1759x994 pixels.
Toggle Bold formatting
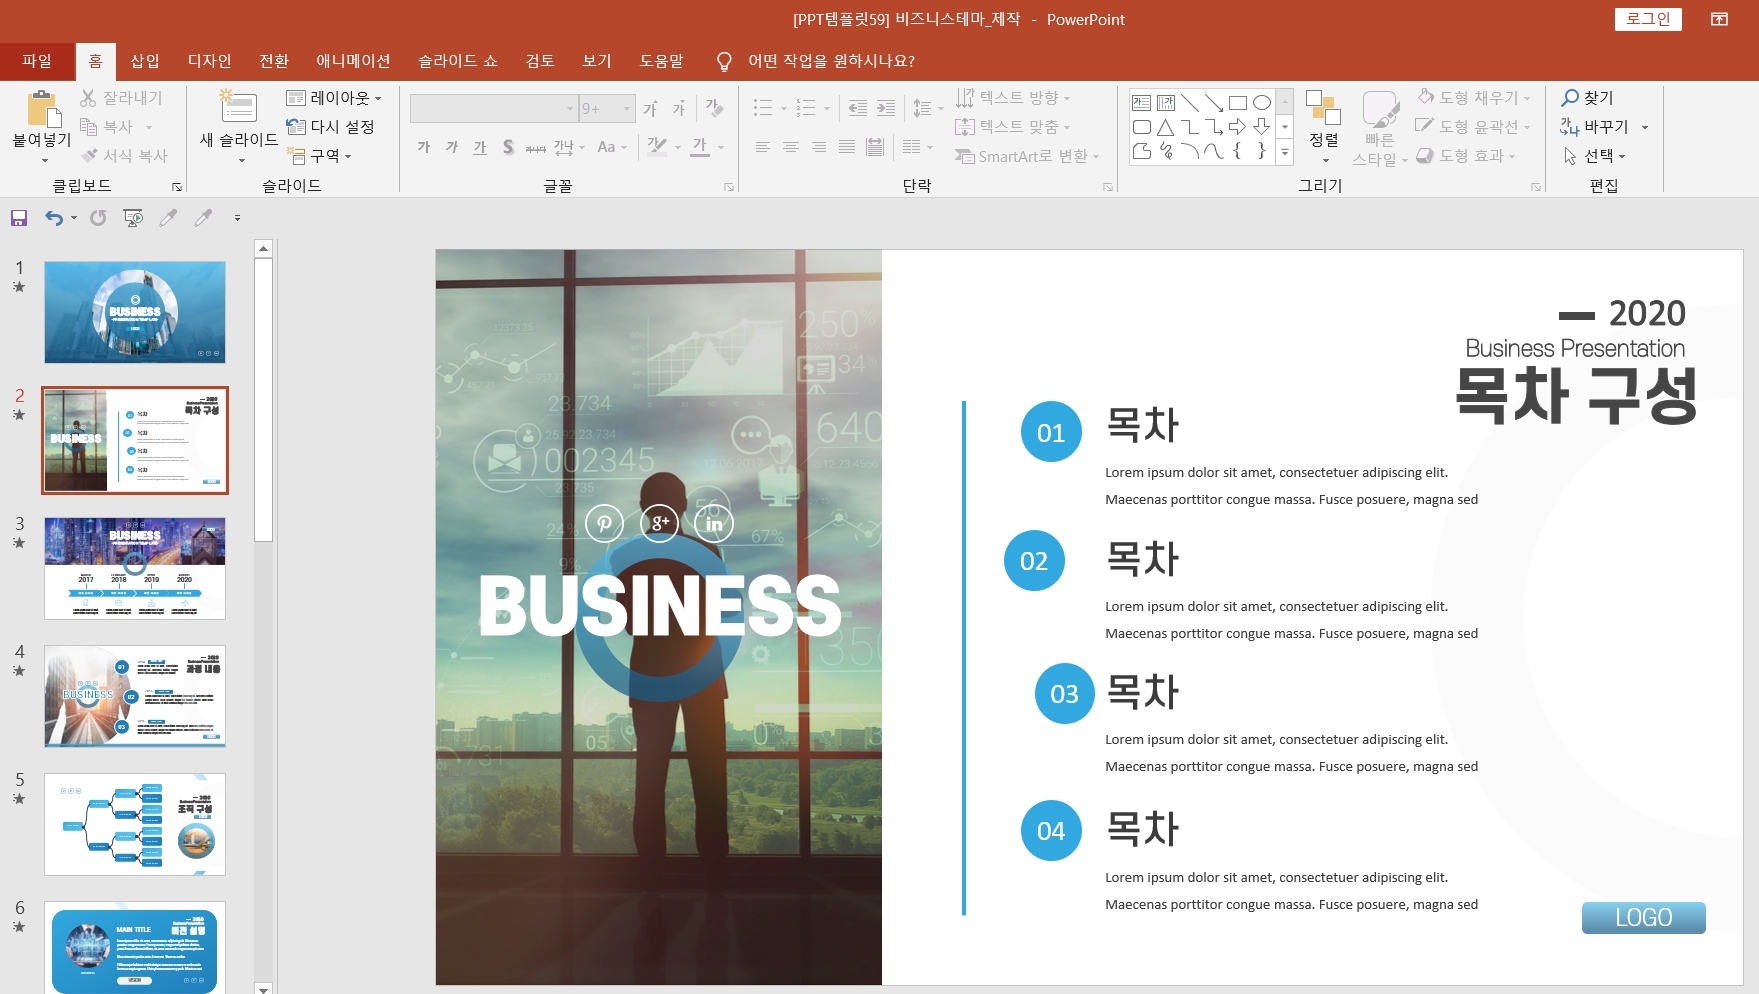tap(424, 147)
